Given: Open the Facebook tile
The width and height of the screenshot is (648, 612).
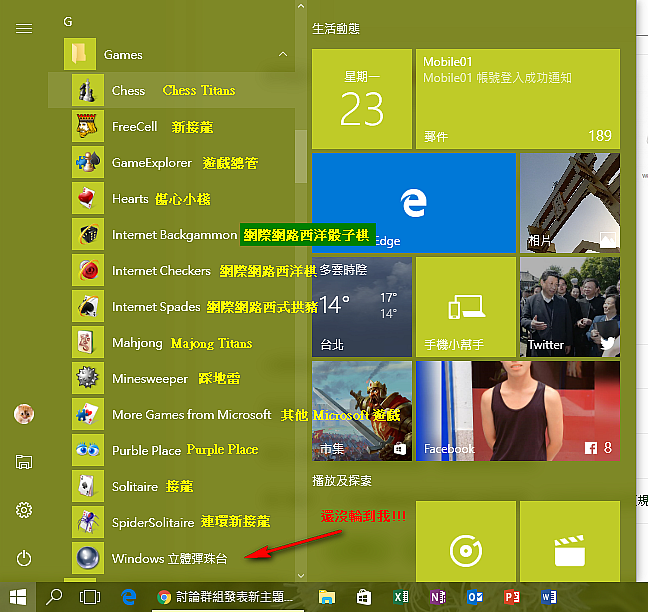Looking at the screenshot, I should point(518,411).
